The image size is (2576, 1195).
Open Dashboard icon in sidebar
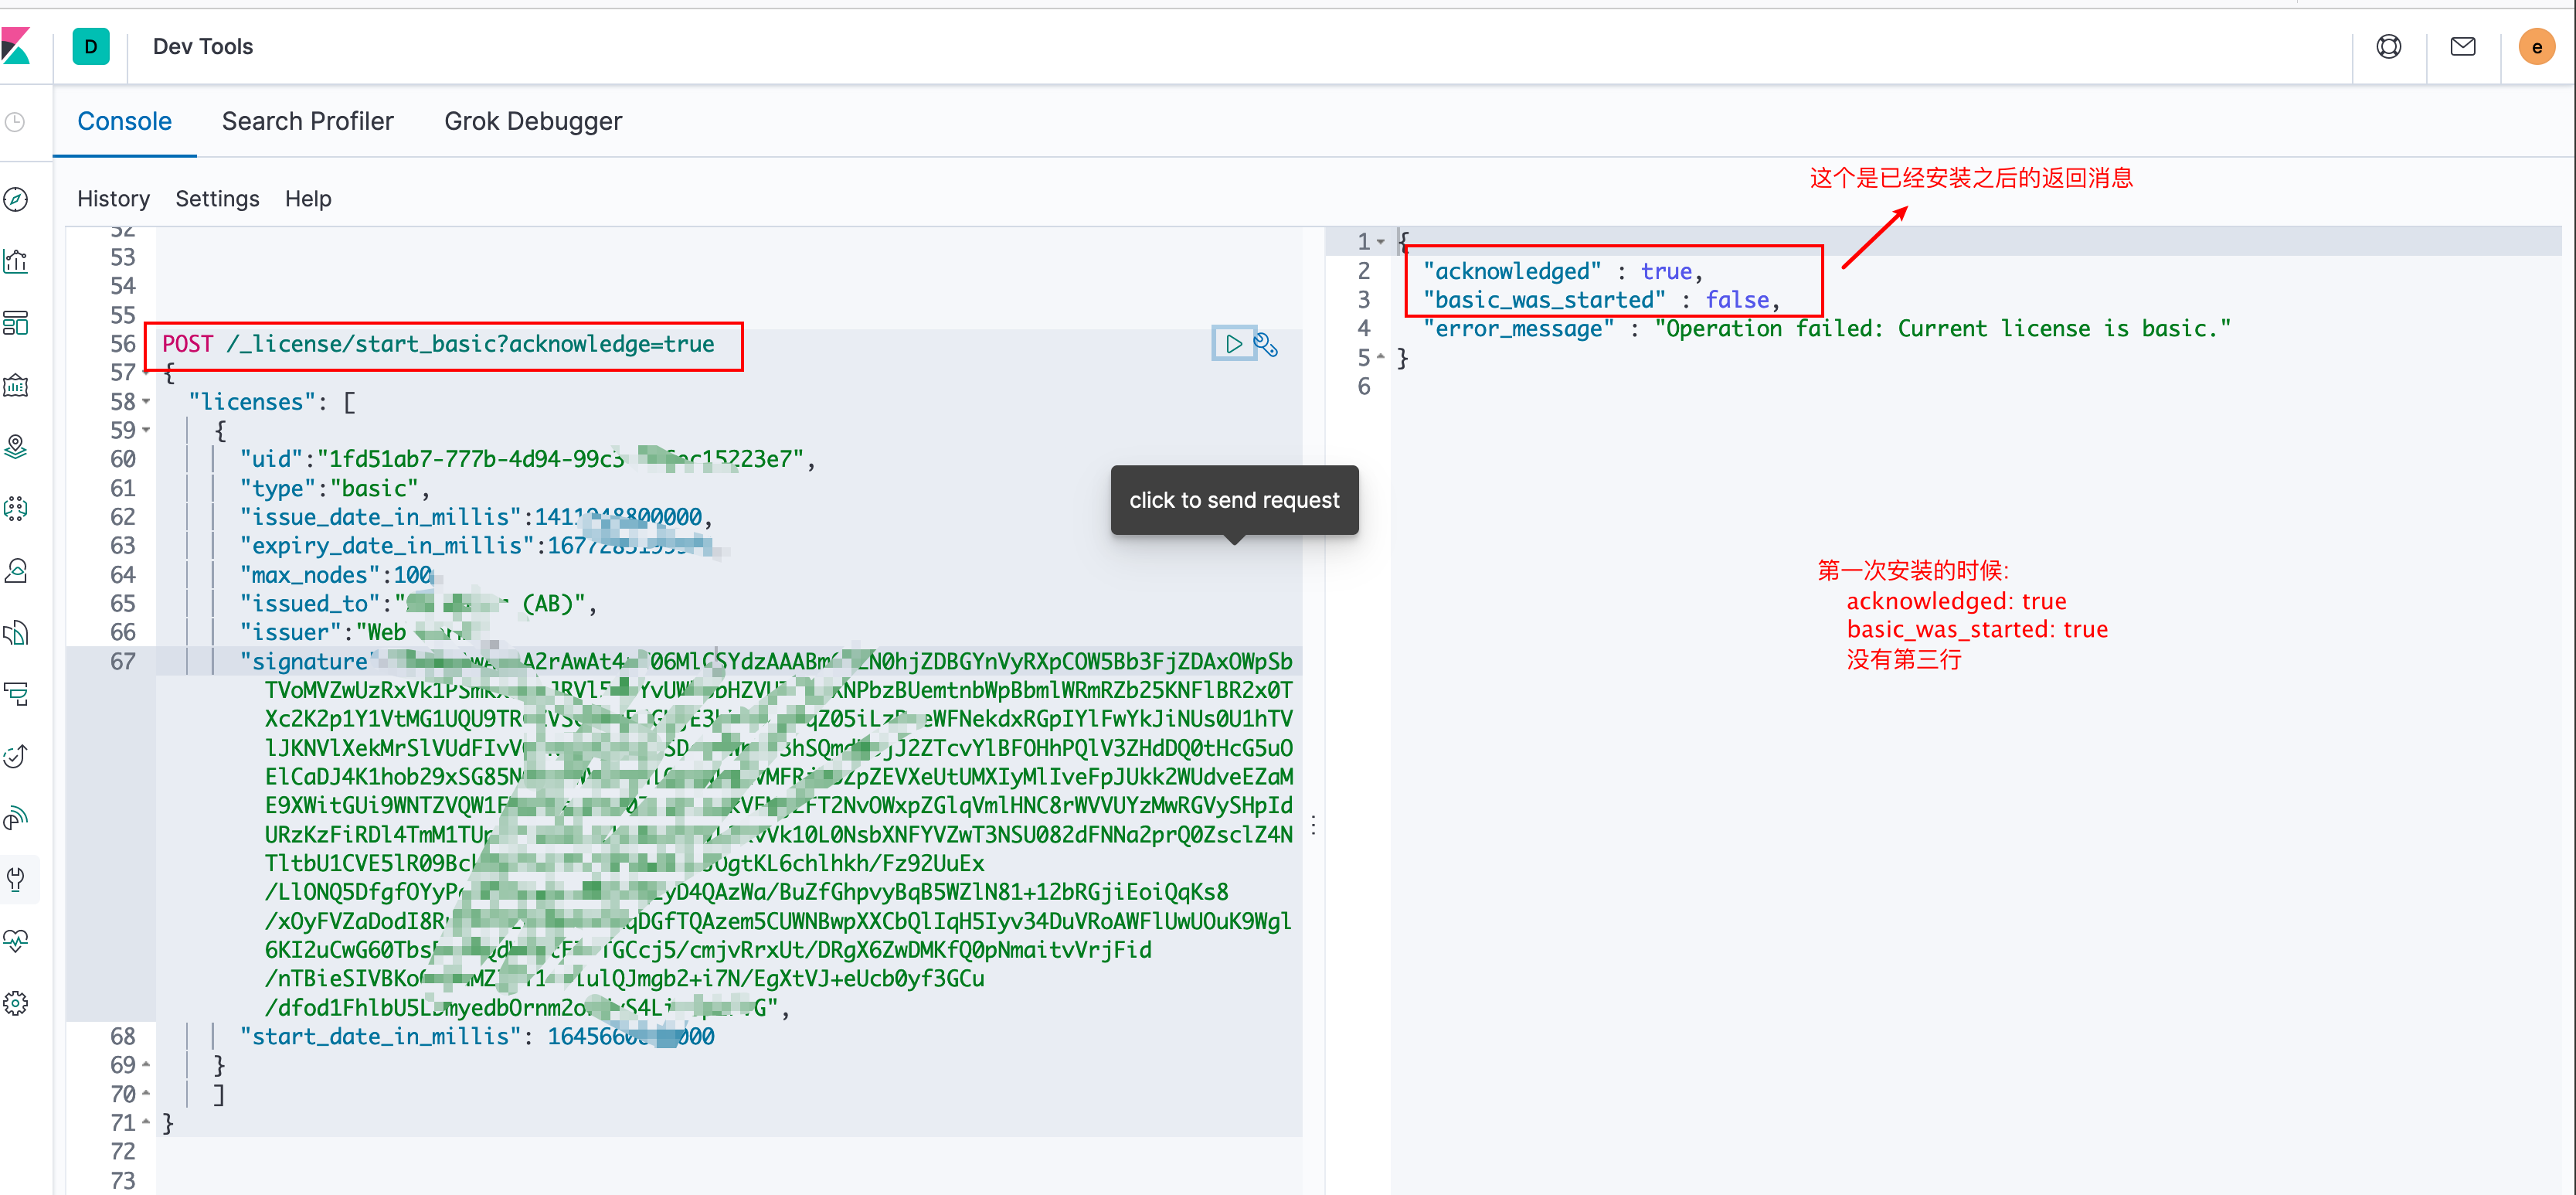pyautogui.click(x=16, y=323)
